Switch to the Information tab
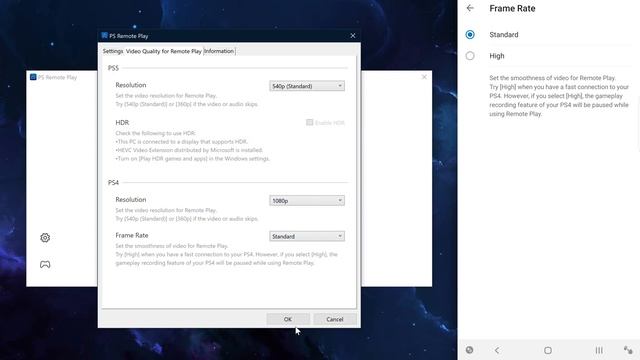This screenshot has height=360, width=640. [x=219, y=51]
